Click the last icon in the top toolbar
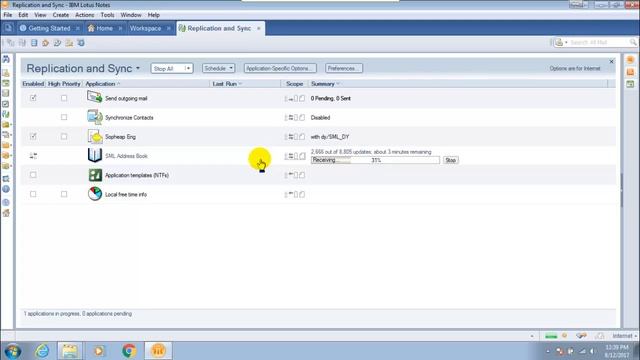This screenshot has height=360, width=640. (x=81, y=43)
